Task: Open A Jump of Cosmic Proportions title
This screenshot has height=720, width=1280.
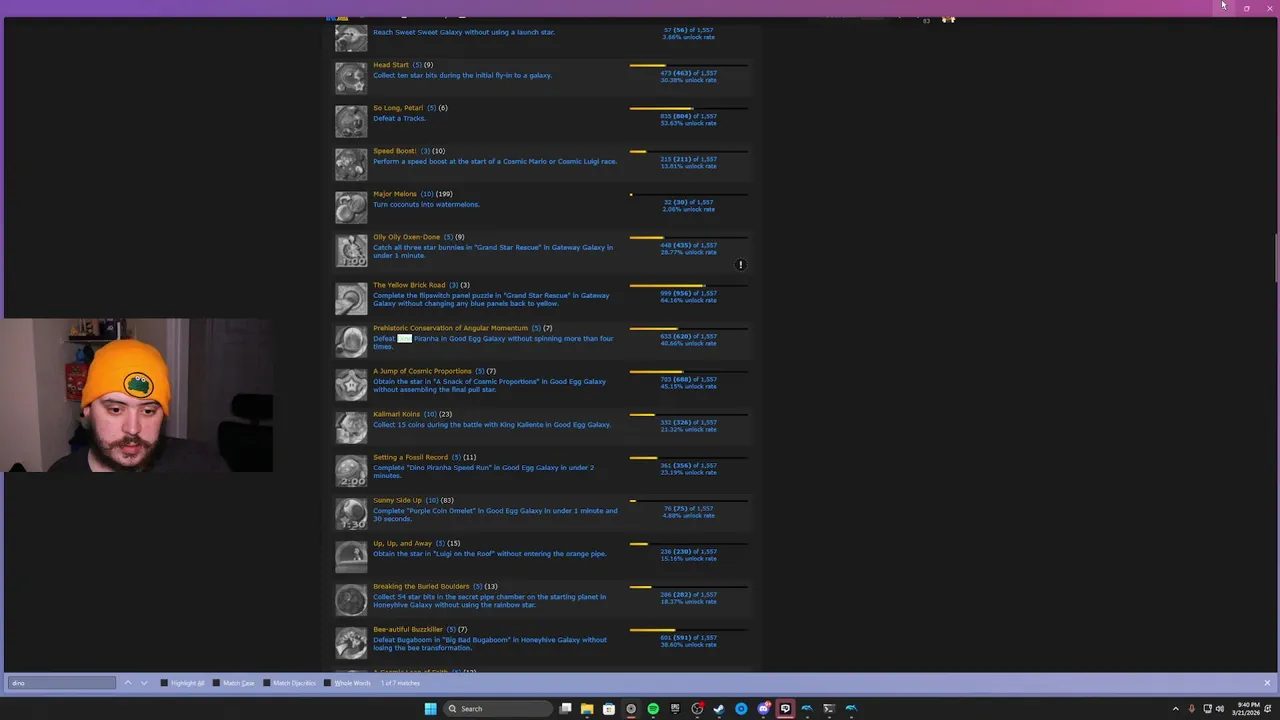Action: (x=422, y=371)
